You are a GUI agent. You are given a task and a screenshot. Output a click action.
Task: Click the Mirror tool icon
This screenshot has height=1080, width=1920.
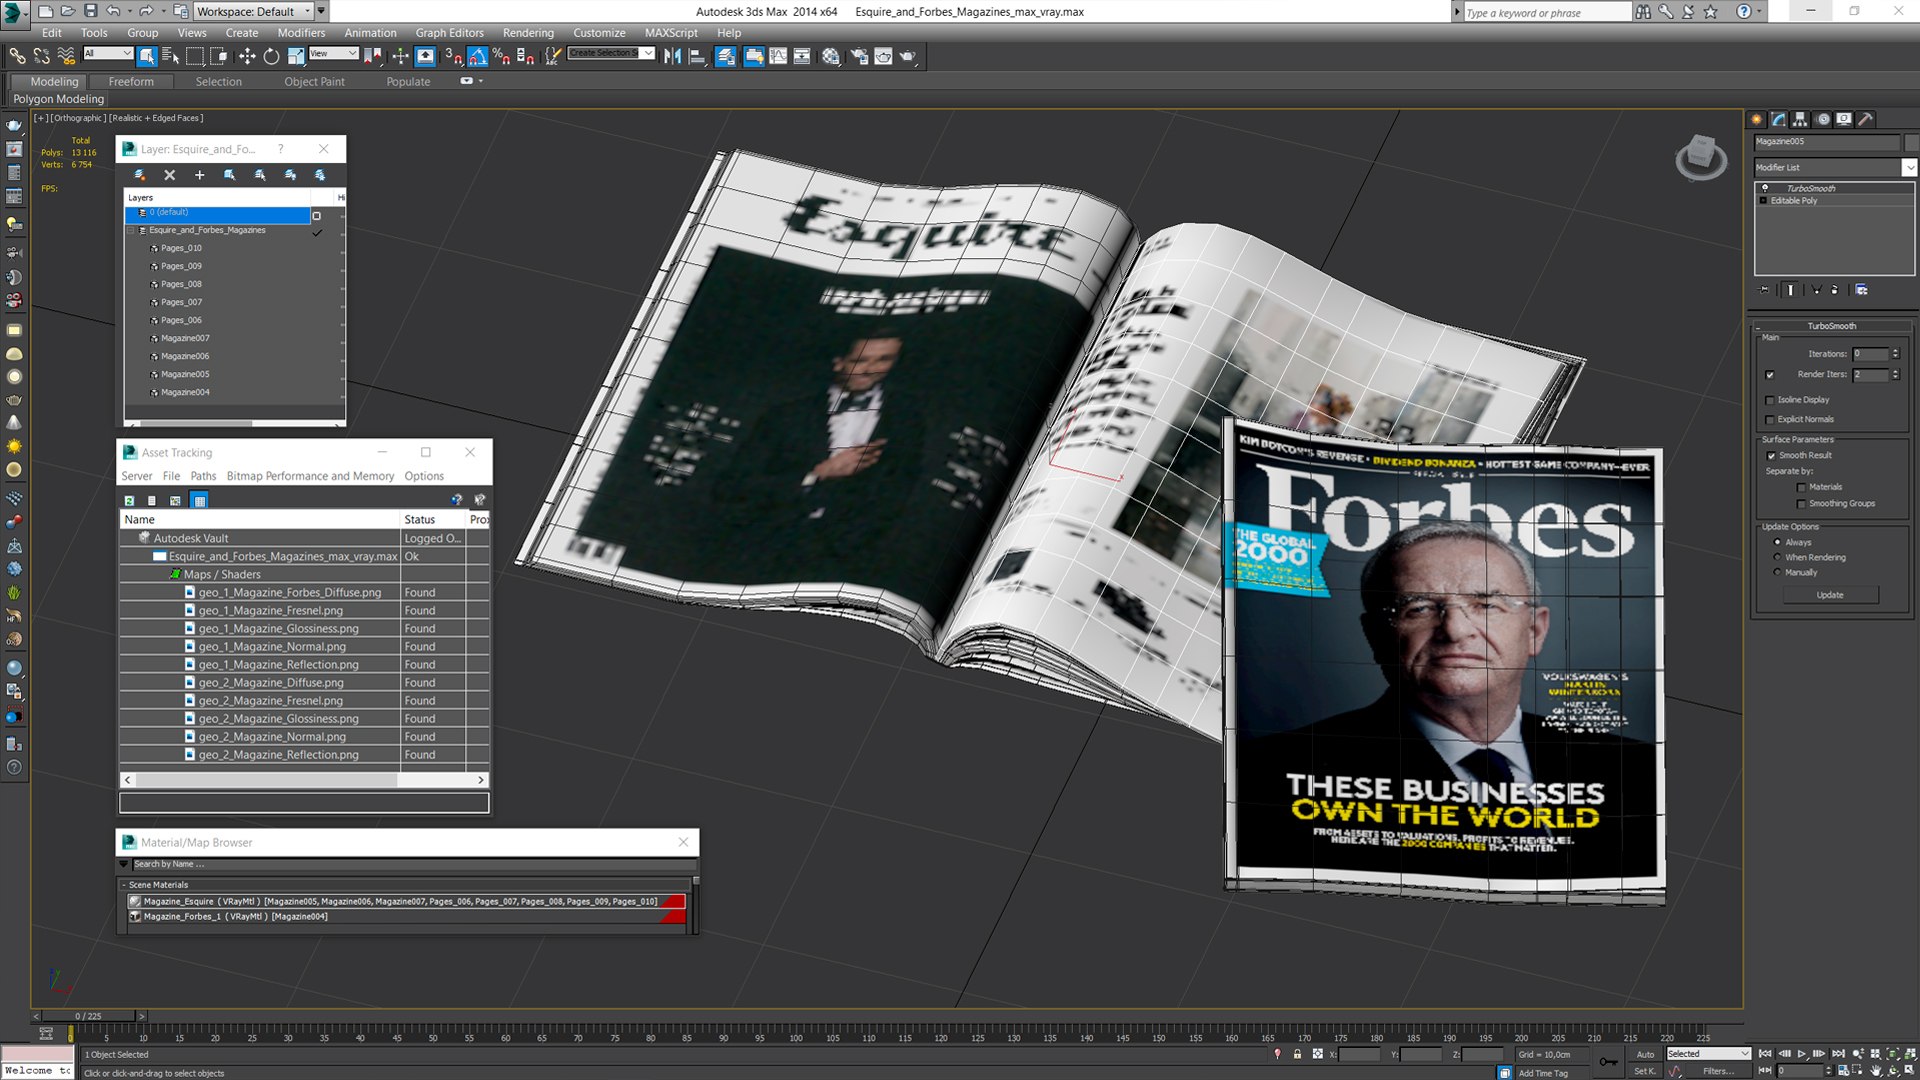pos(672,56)
